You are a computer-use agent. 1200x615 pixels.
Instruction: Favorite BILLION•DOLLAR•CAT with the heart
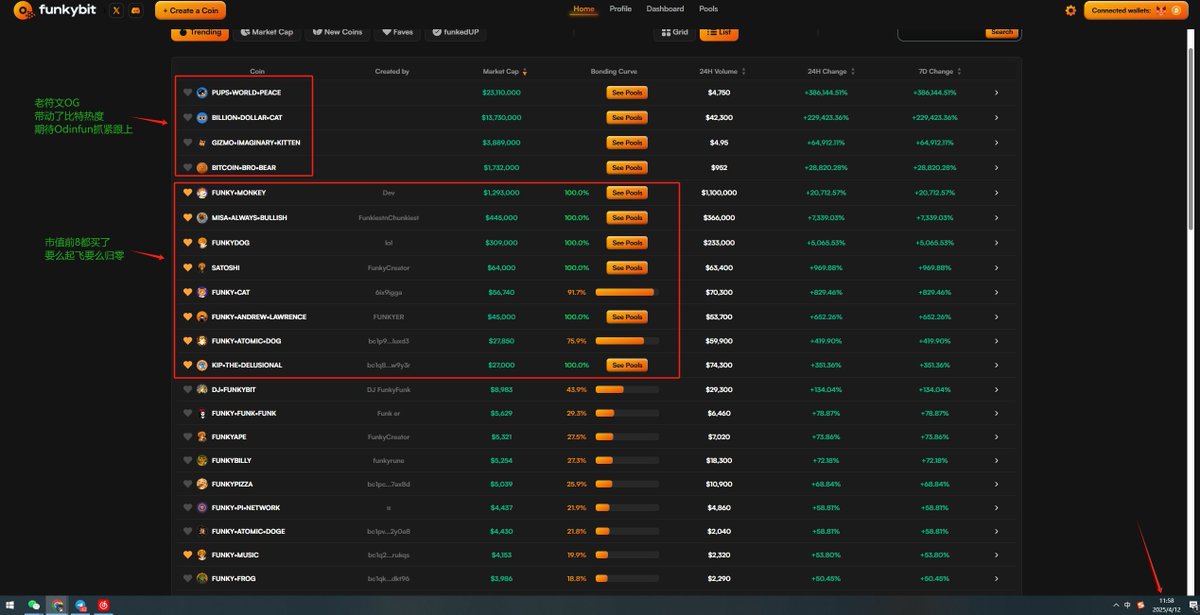coord(187,117)
